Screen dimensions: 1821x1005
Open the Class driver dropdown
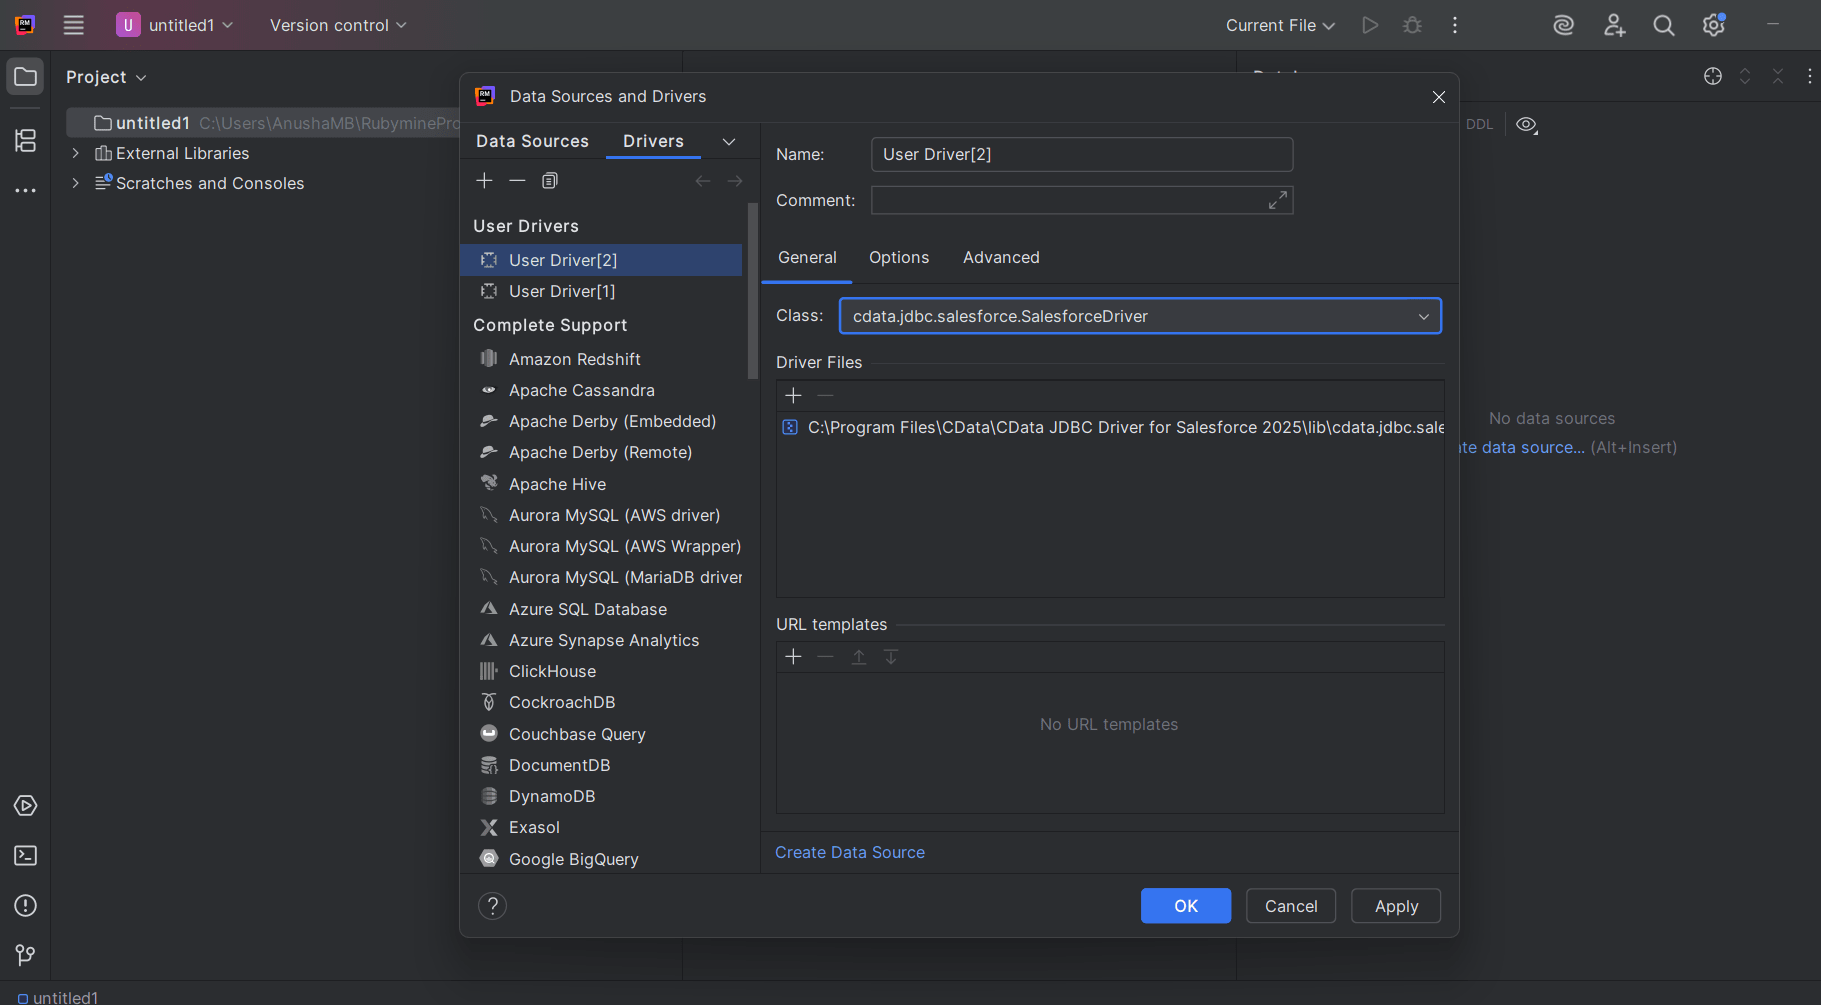(1423, 316)
